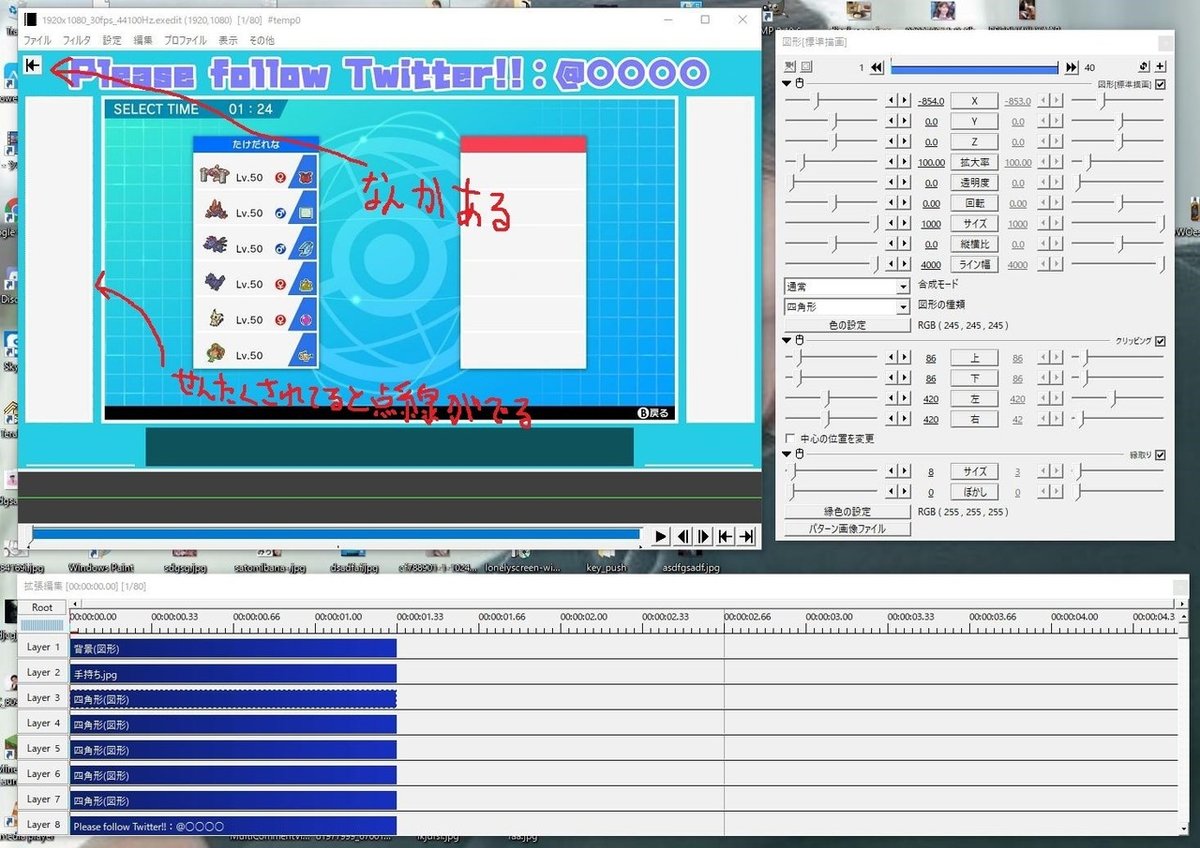Toggle visibility of Layer 8
The width and height of the screenshot is (1200, 848).
[x=43, y=825]
